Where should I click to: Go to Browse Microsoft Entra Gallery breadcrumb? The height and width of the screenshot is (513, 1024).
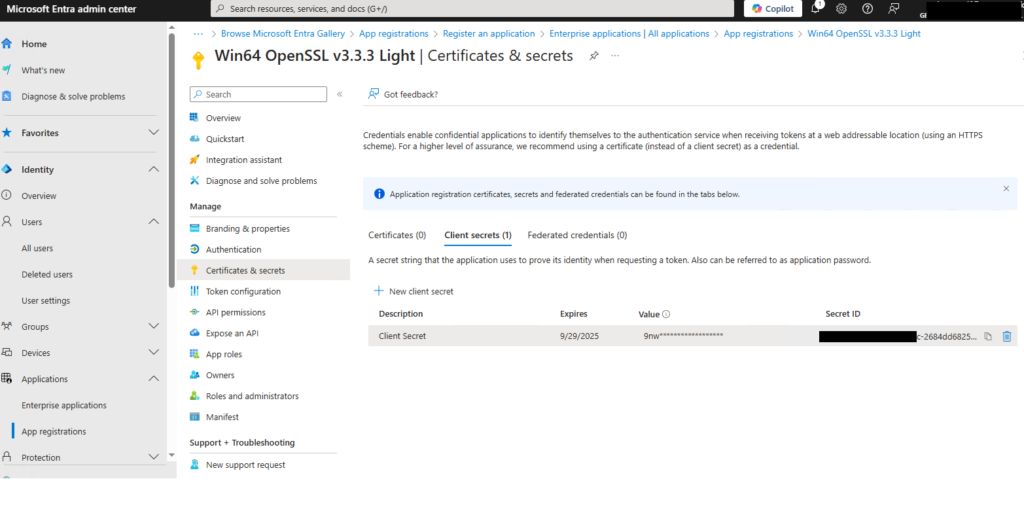point(282,33)
